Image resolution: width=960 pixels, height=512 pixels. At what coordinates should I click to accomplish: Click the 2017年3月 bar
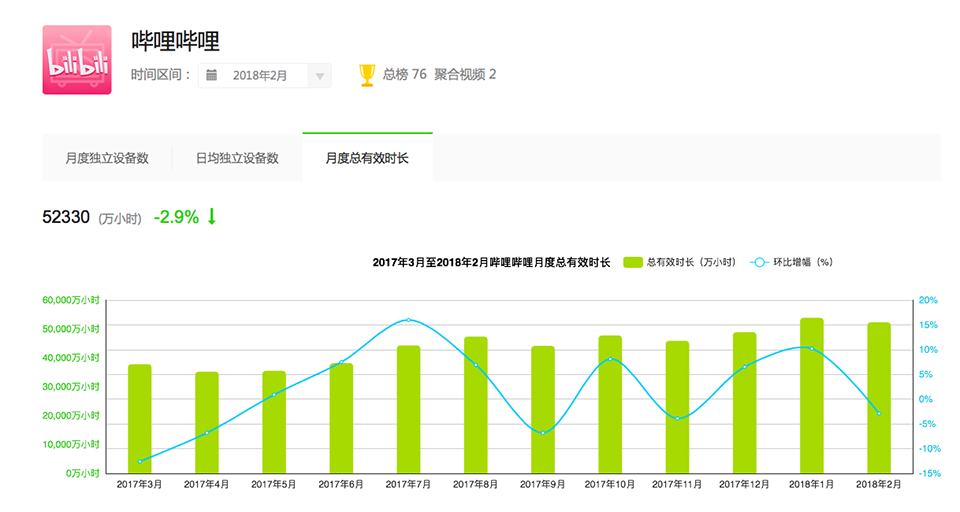(x=140, y=419)
